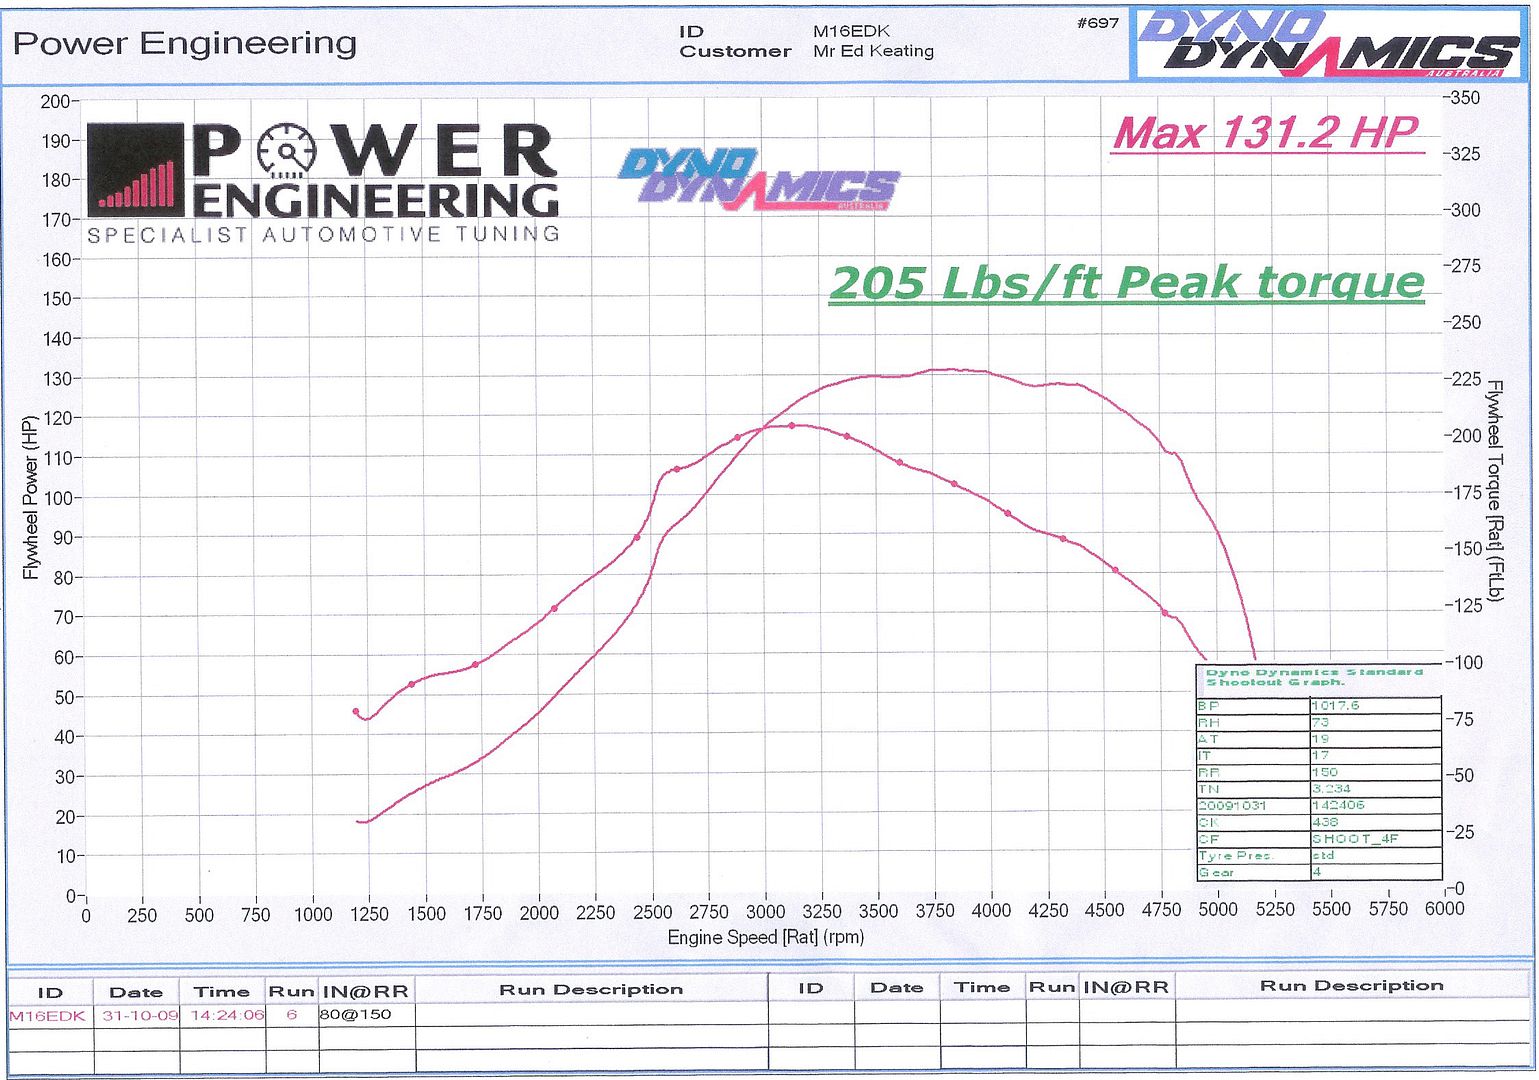Click the '3000' tick on the engine speed axis
The image size is (1539, 1080).
pyautogui.click(x=766, y=911)
